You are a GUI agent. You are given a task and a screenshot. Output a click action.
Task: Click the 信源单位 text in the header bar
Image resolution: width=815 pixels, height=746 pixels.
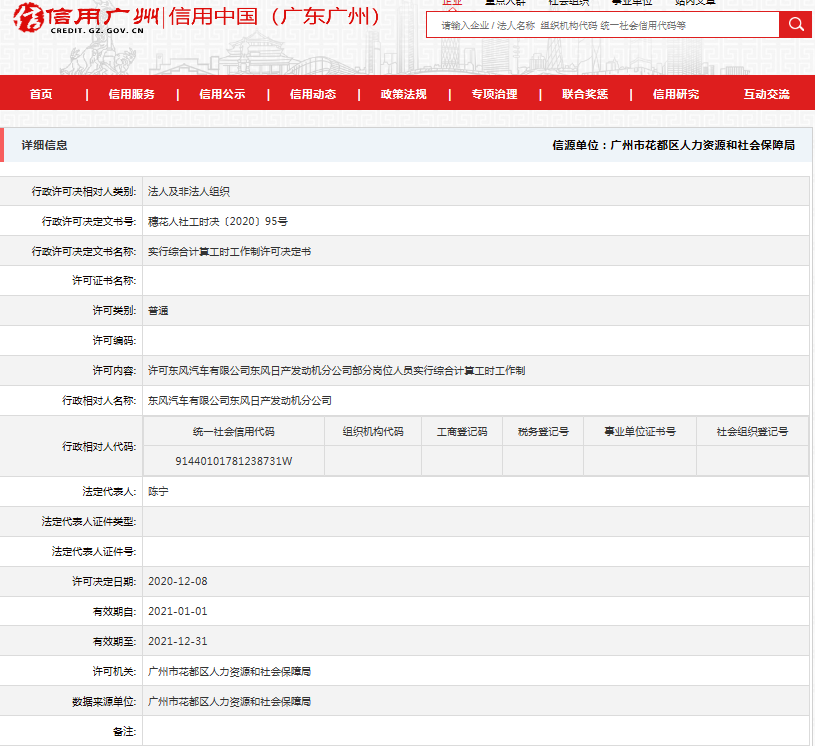point(674,145)
